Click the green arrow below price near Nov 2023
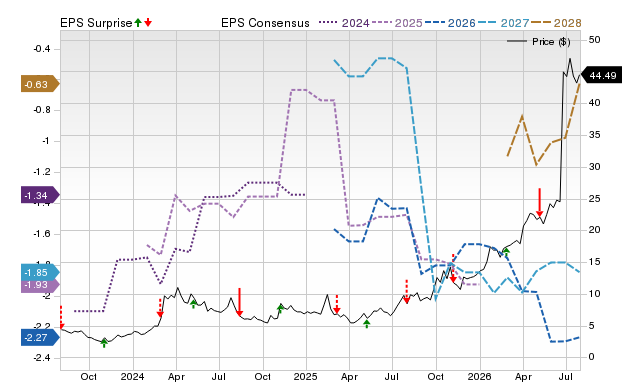Screen dimensions: 640x382 click(104, 343)
